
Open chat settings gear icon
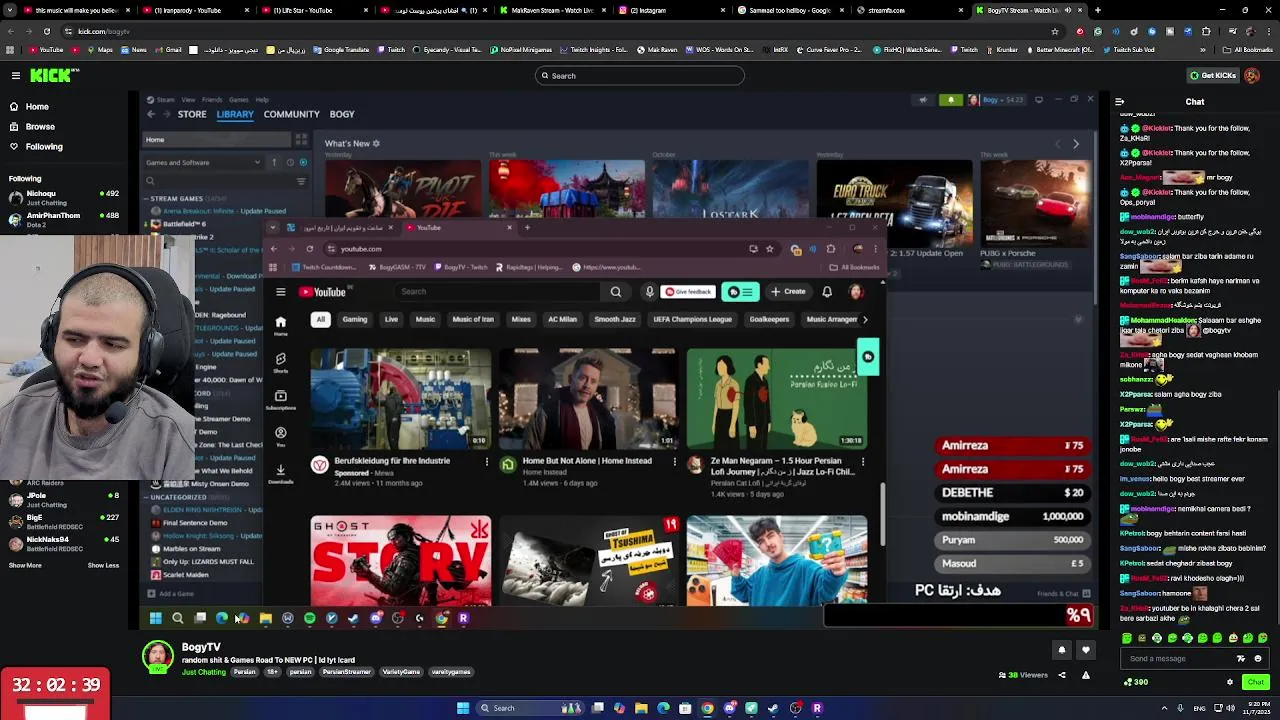(1230, 682)
